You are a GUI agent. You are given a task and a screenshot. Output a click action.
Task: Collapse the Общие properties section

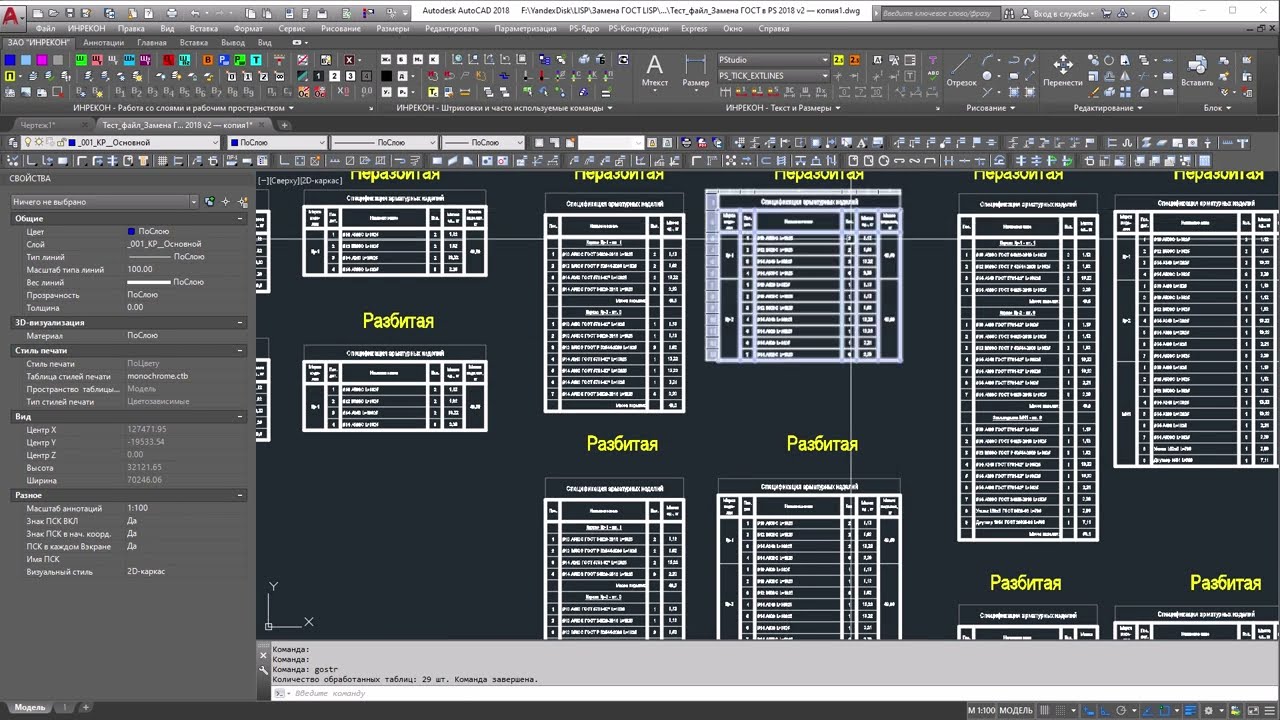(240, 218)
